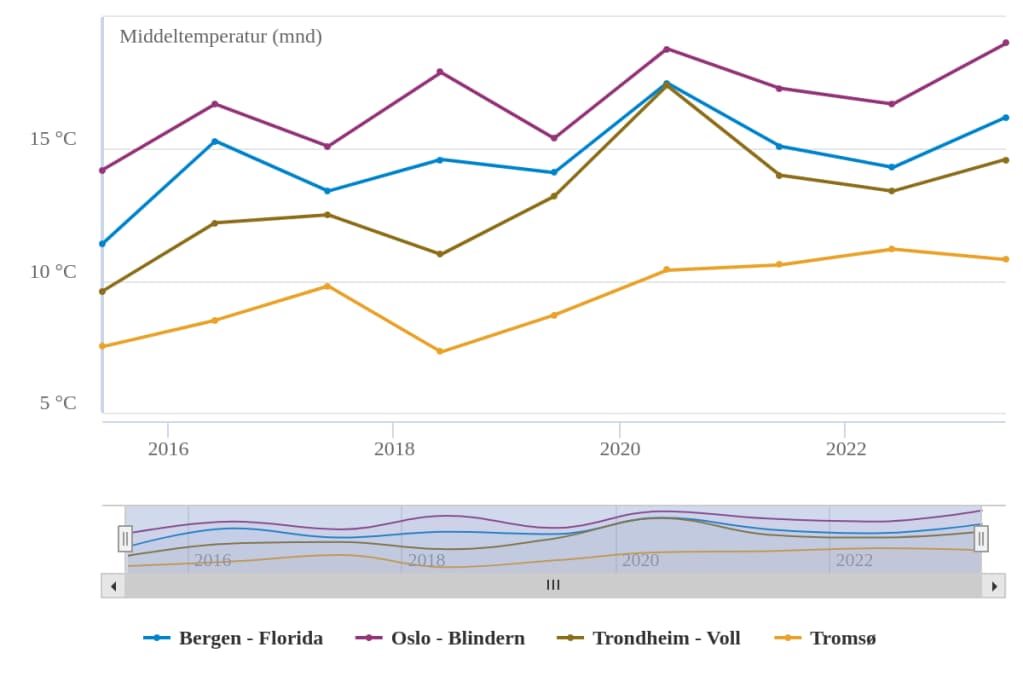Click the orange Tromsø legend line marker

pos(788,638)
